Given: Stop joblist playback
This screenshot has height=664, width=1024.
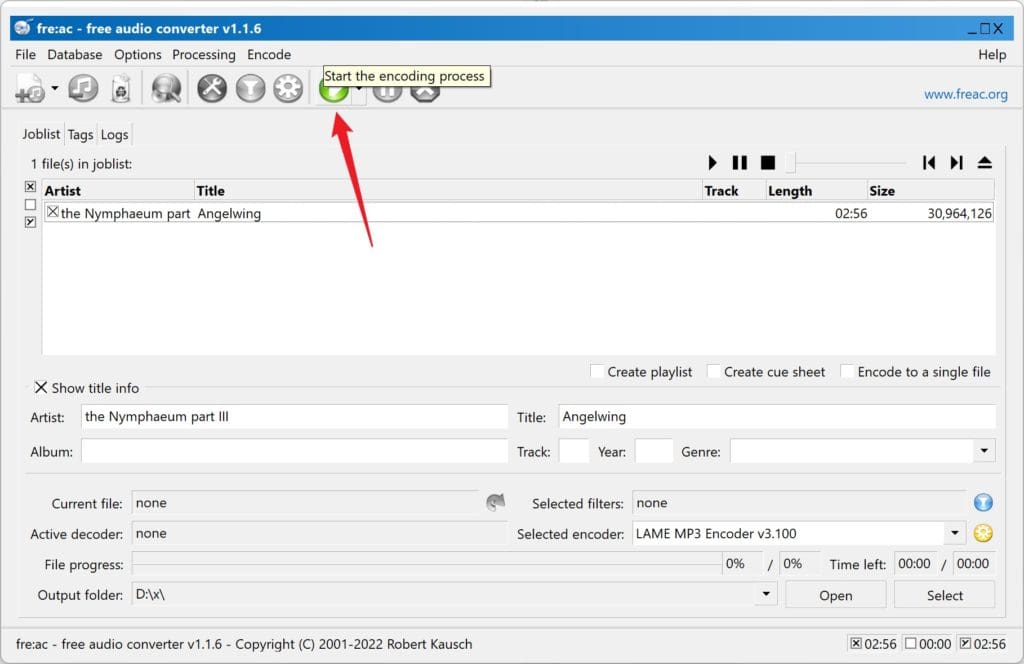Looking at the screenshot, I should [x=768, y=163].
